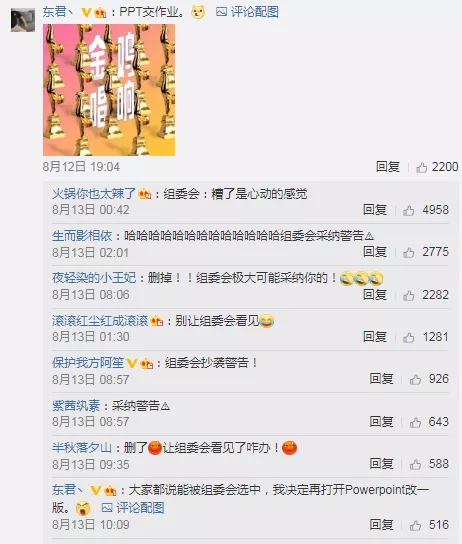Open 夜轻染的小王妃's user profile
This screenshot has height=544, width=462.
94,278
